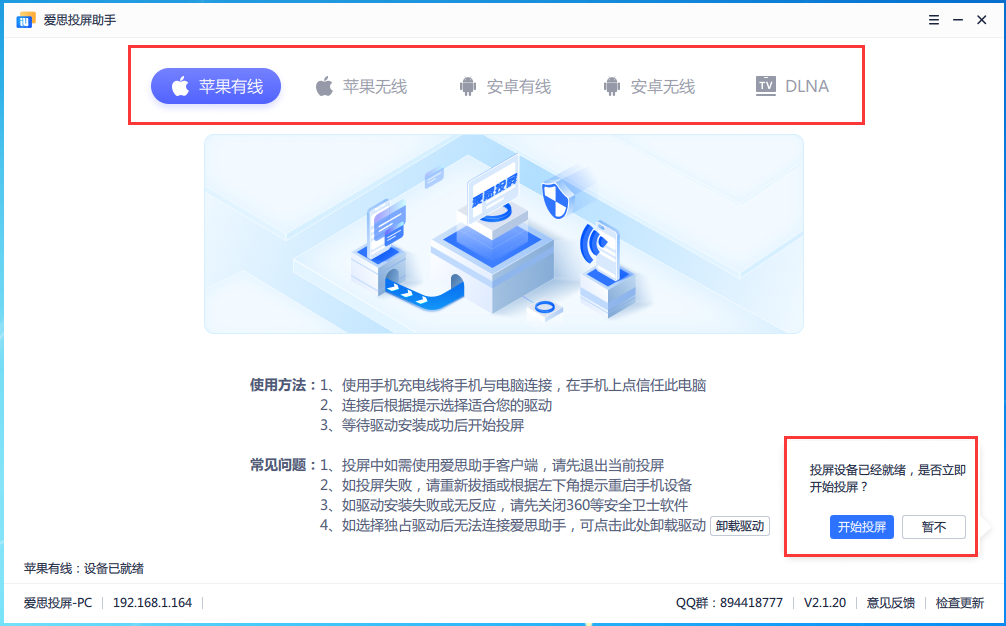1006x626 pixels.
Task: Click the 卸载驱动 button
Action: click(742, 525)
